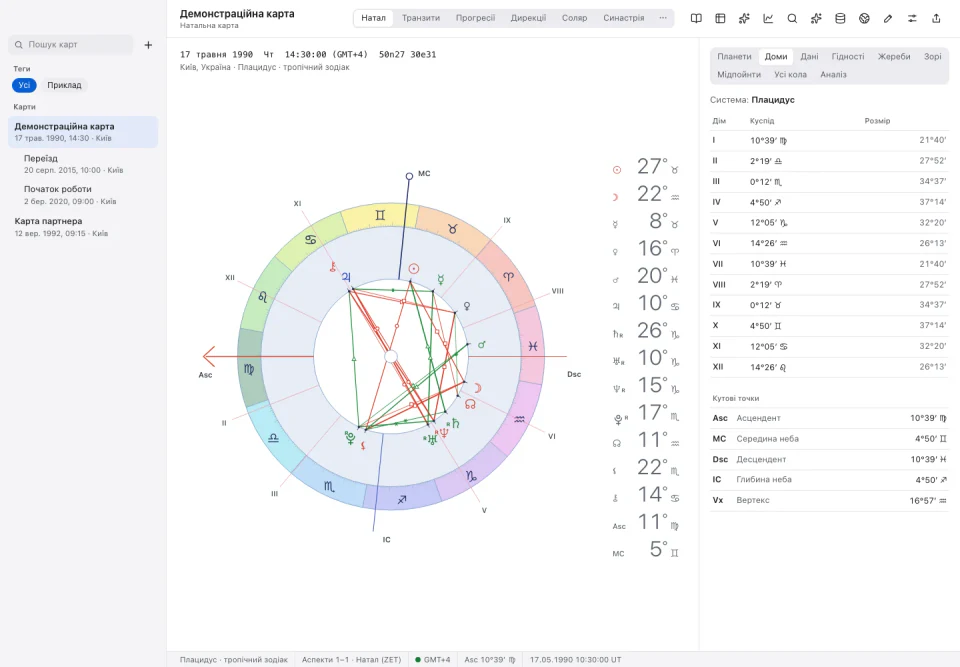Select house IV row 4°50′
The height and width of the screenshot is (667, 960).
tap(829, 202)
